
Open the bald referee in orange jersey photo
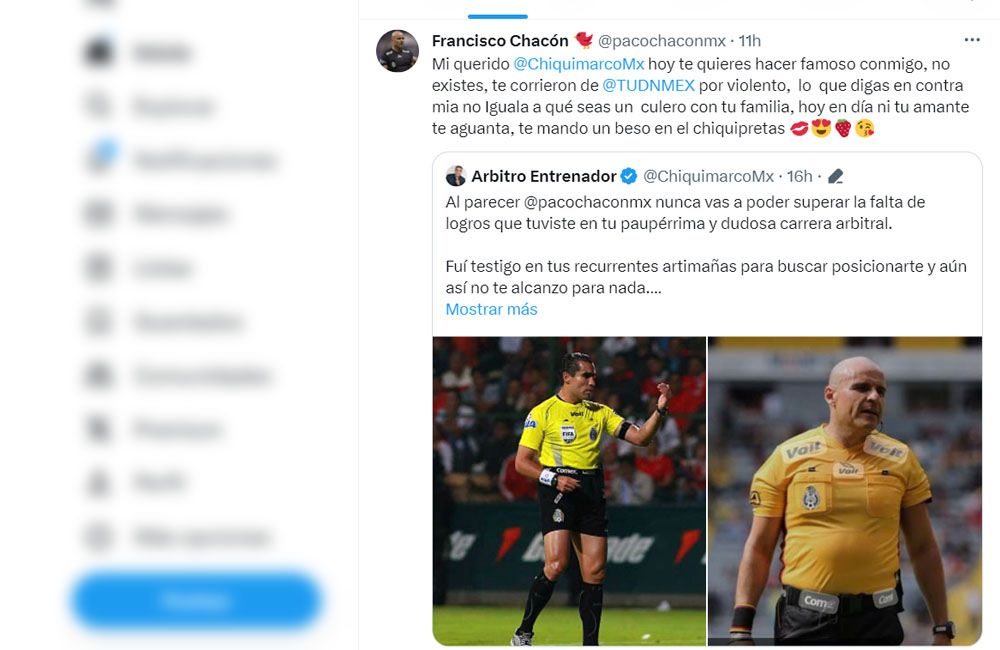pyautogui.click(x=845, y=491)
